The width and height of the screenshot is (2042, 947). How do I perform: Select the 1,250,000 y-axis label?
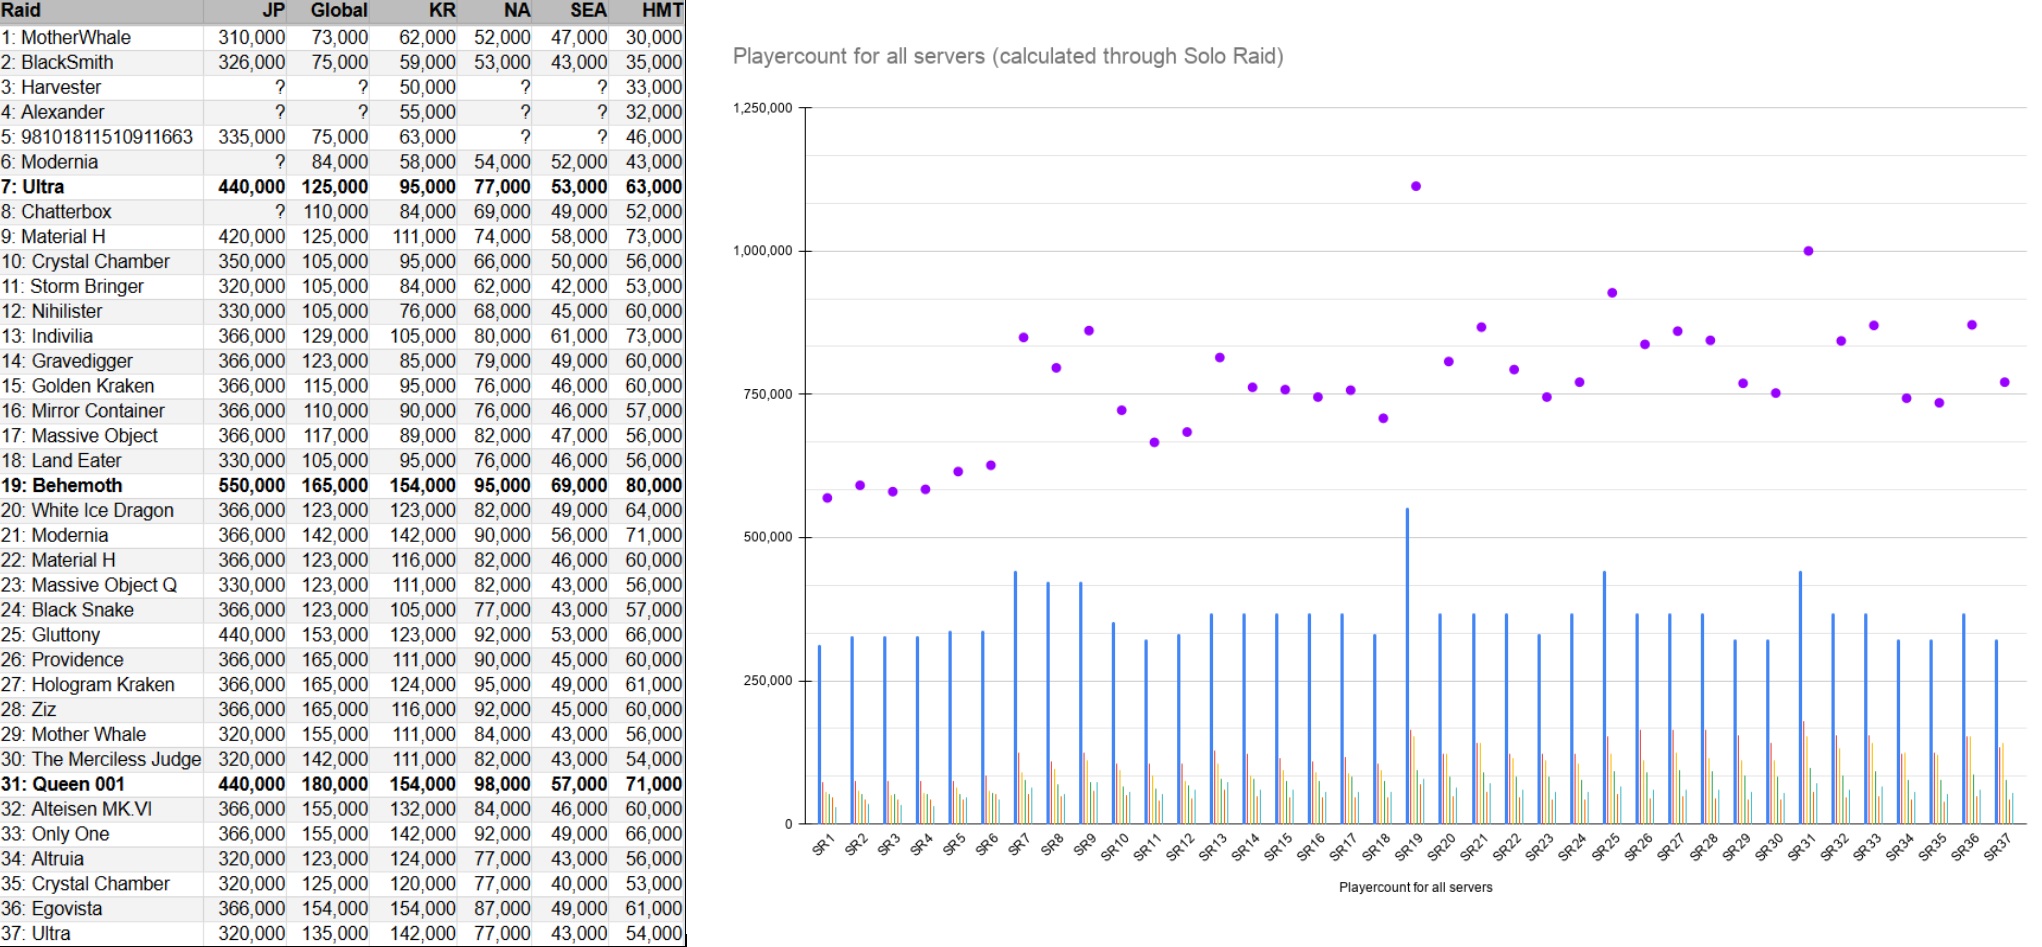tap(763, 108)
